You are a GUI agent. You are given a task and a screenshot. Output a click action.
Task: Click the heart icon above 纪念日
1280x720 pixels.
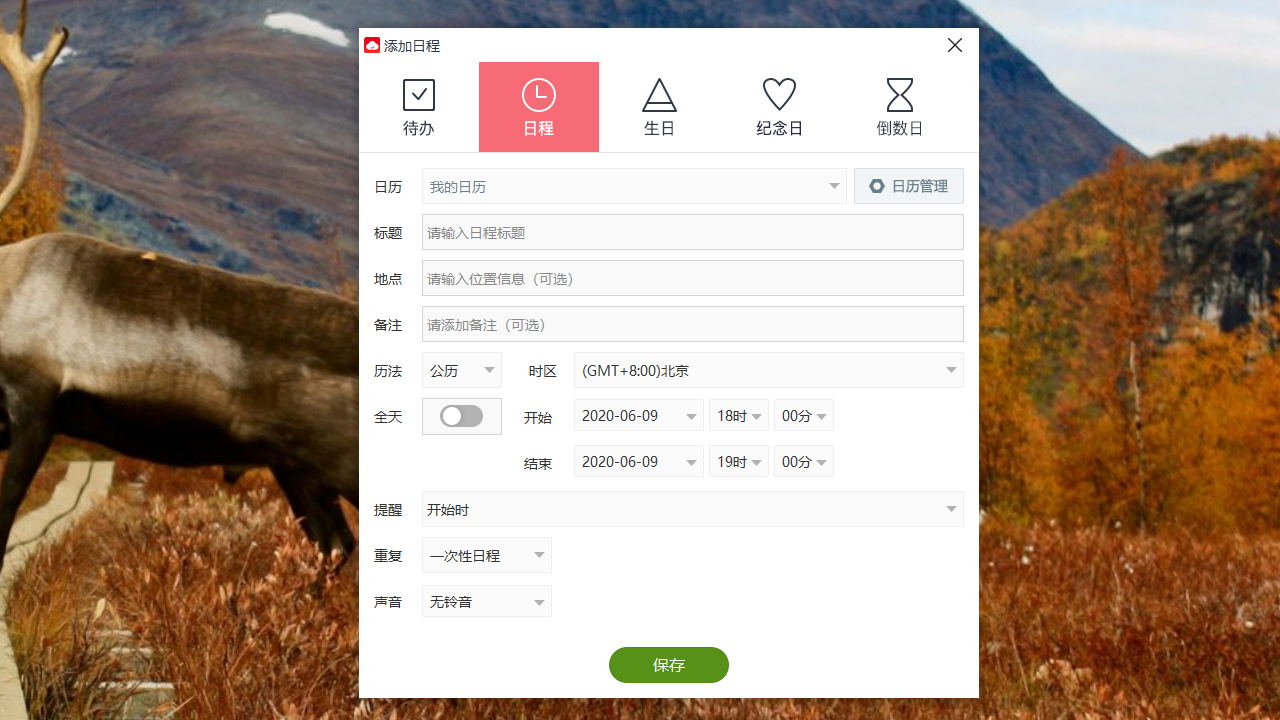(x=779, y=94)
